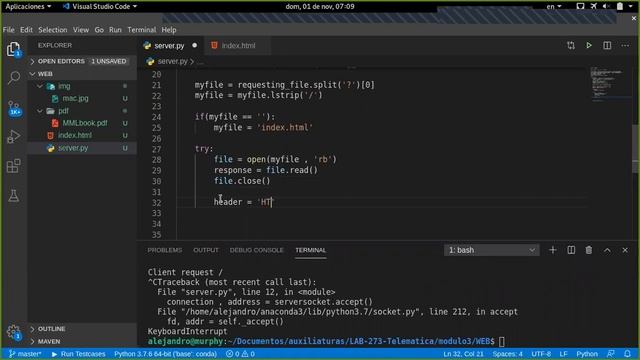Maximize the terminal panel with up chevron
640x360 pixels.
click(x=607, y=250)
